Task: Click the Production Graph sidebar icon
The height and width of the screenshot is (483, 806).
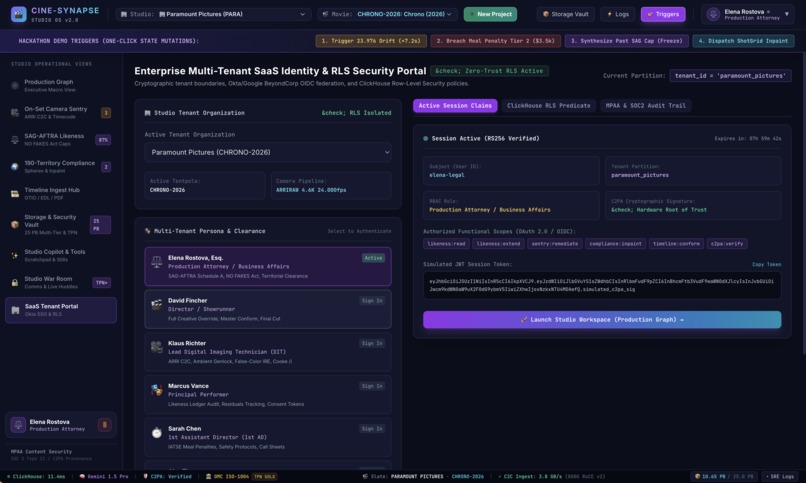Action: pos(15,85)
